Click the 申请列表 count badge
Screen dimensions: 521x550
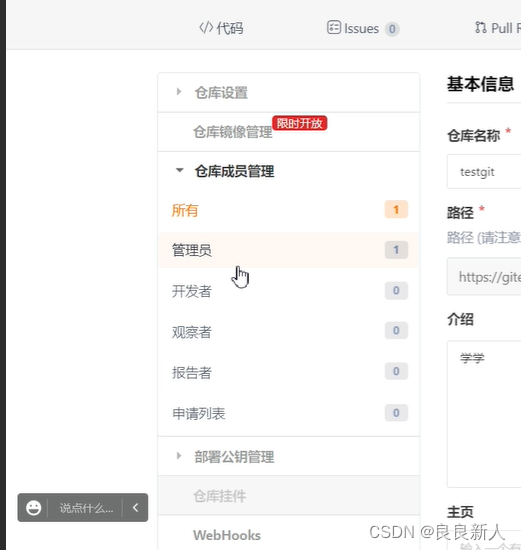click(396, 413)
